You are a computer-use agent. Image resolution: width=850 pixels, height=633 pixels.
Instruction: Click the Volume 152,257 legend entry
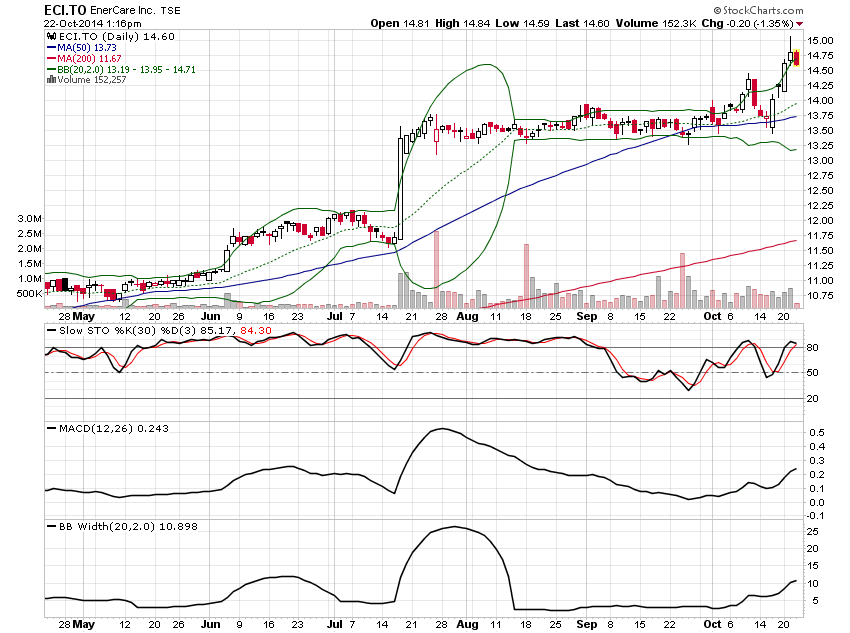(x=92, y=80)
